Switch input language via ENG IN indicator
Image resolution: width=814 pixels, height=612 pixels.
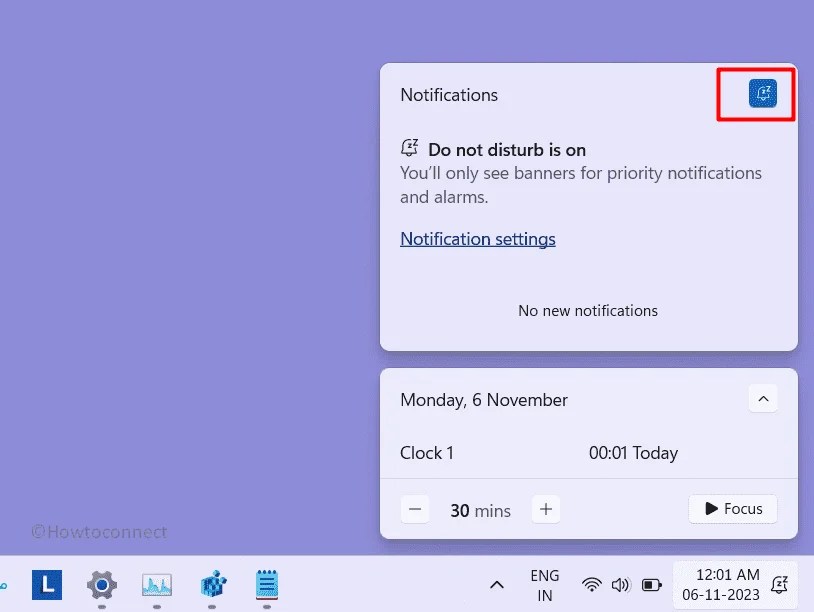(544, 585)
